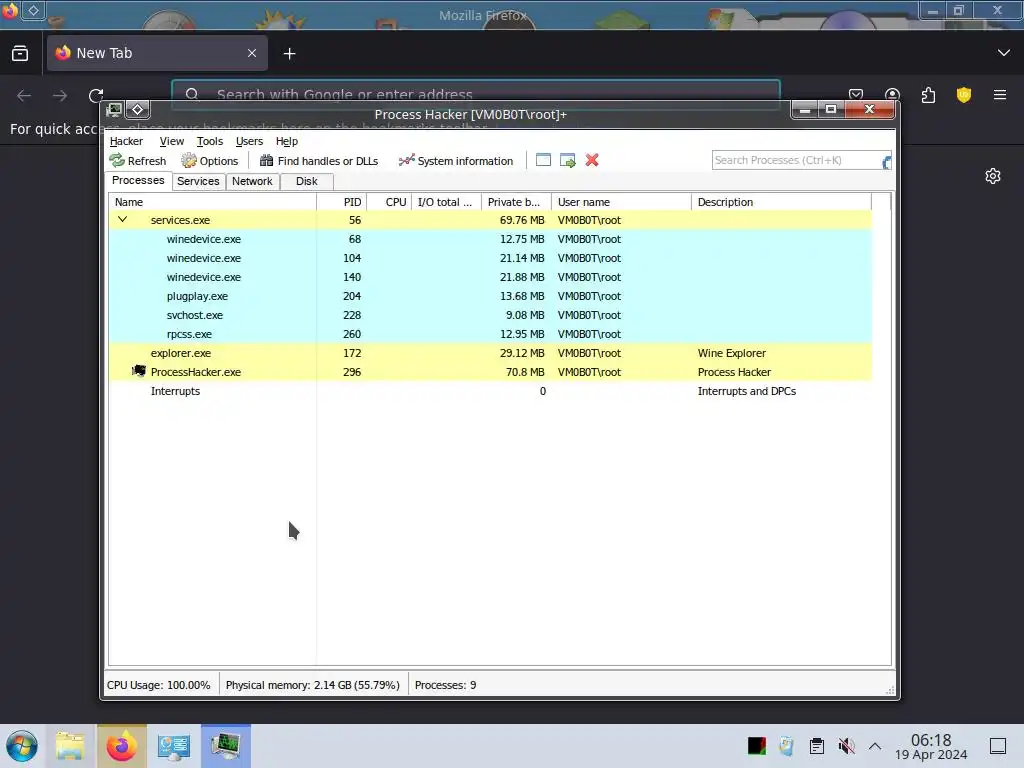Open System information graph window

point(456,161)
